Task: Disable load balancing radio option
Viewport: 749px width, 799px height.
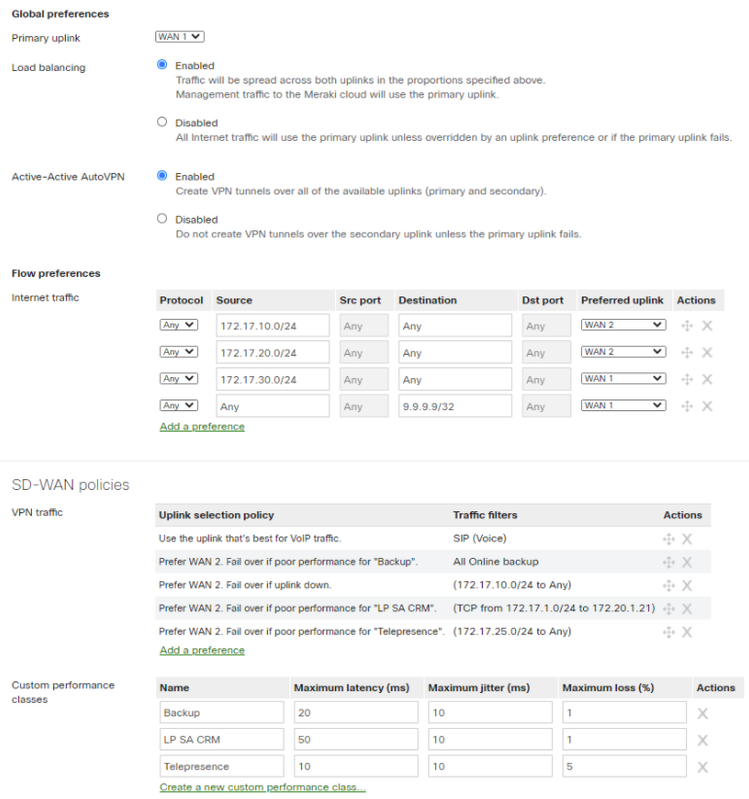Action: [x=162, y=122]
